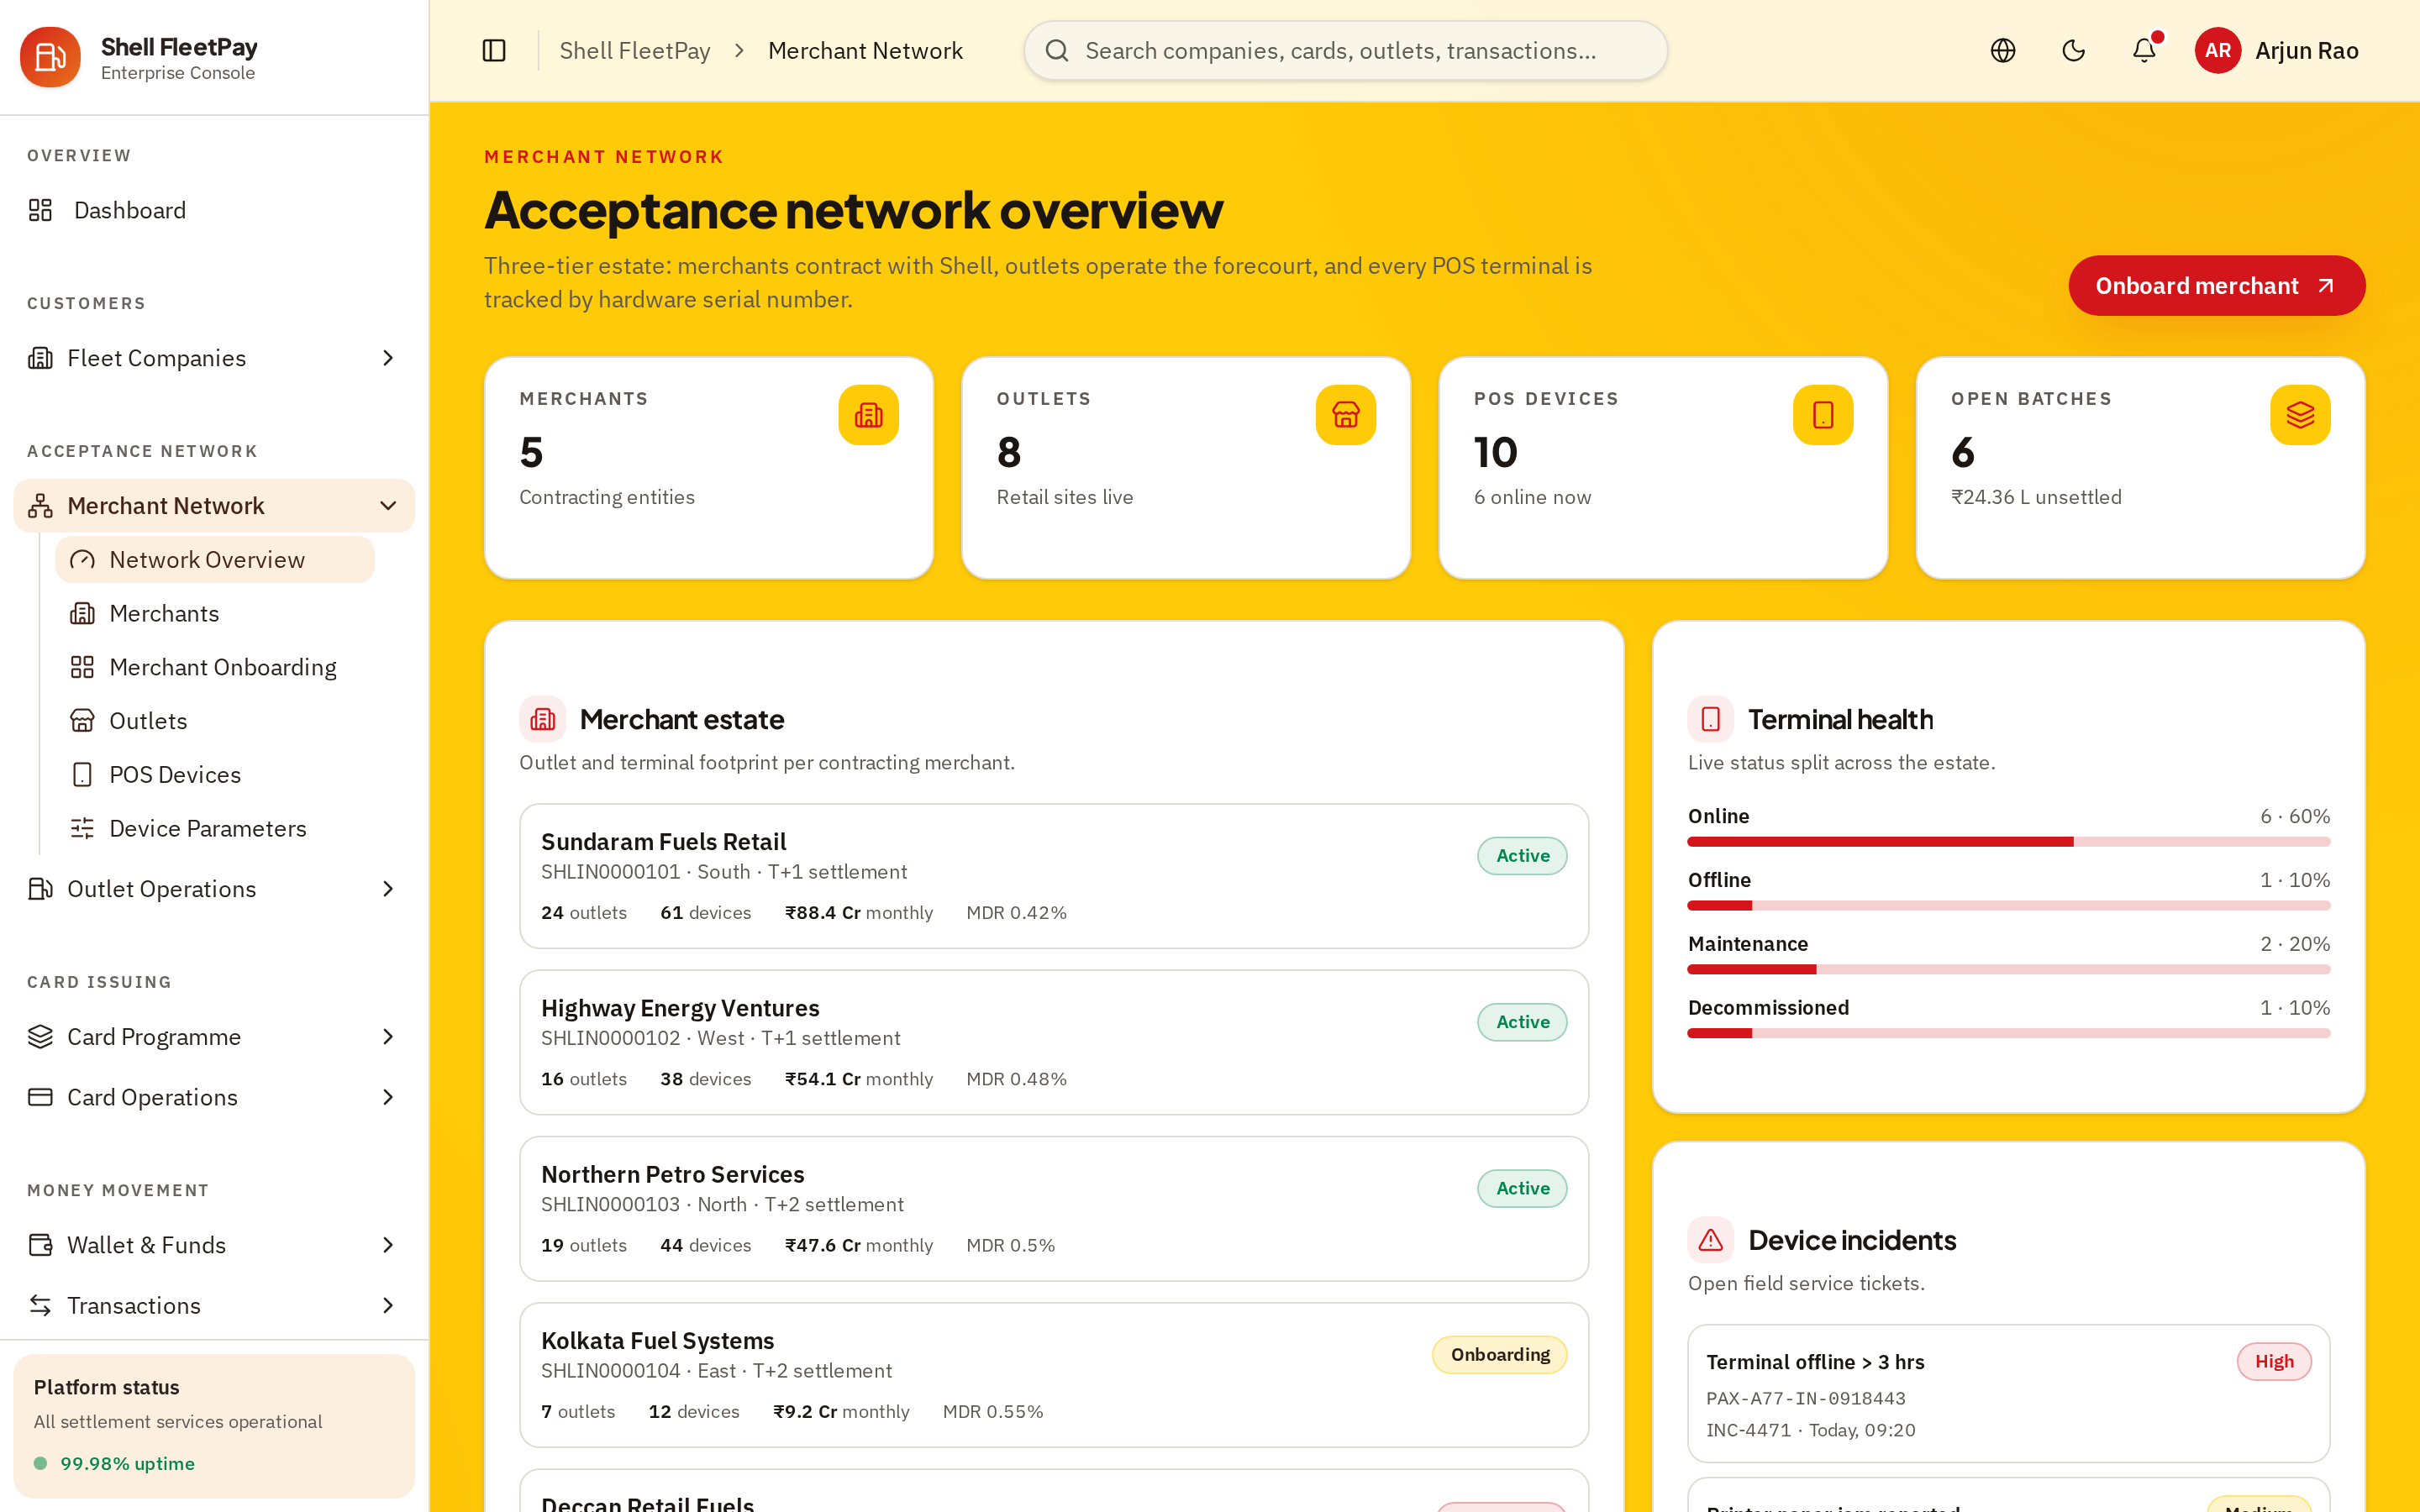Click the High severity badge
The width and height of the screenshot is (2420, 1512).
[x=2274, y=1362]
